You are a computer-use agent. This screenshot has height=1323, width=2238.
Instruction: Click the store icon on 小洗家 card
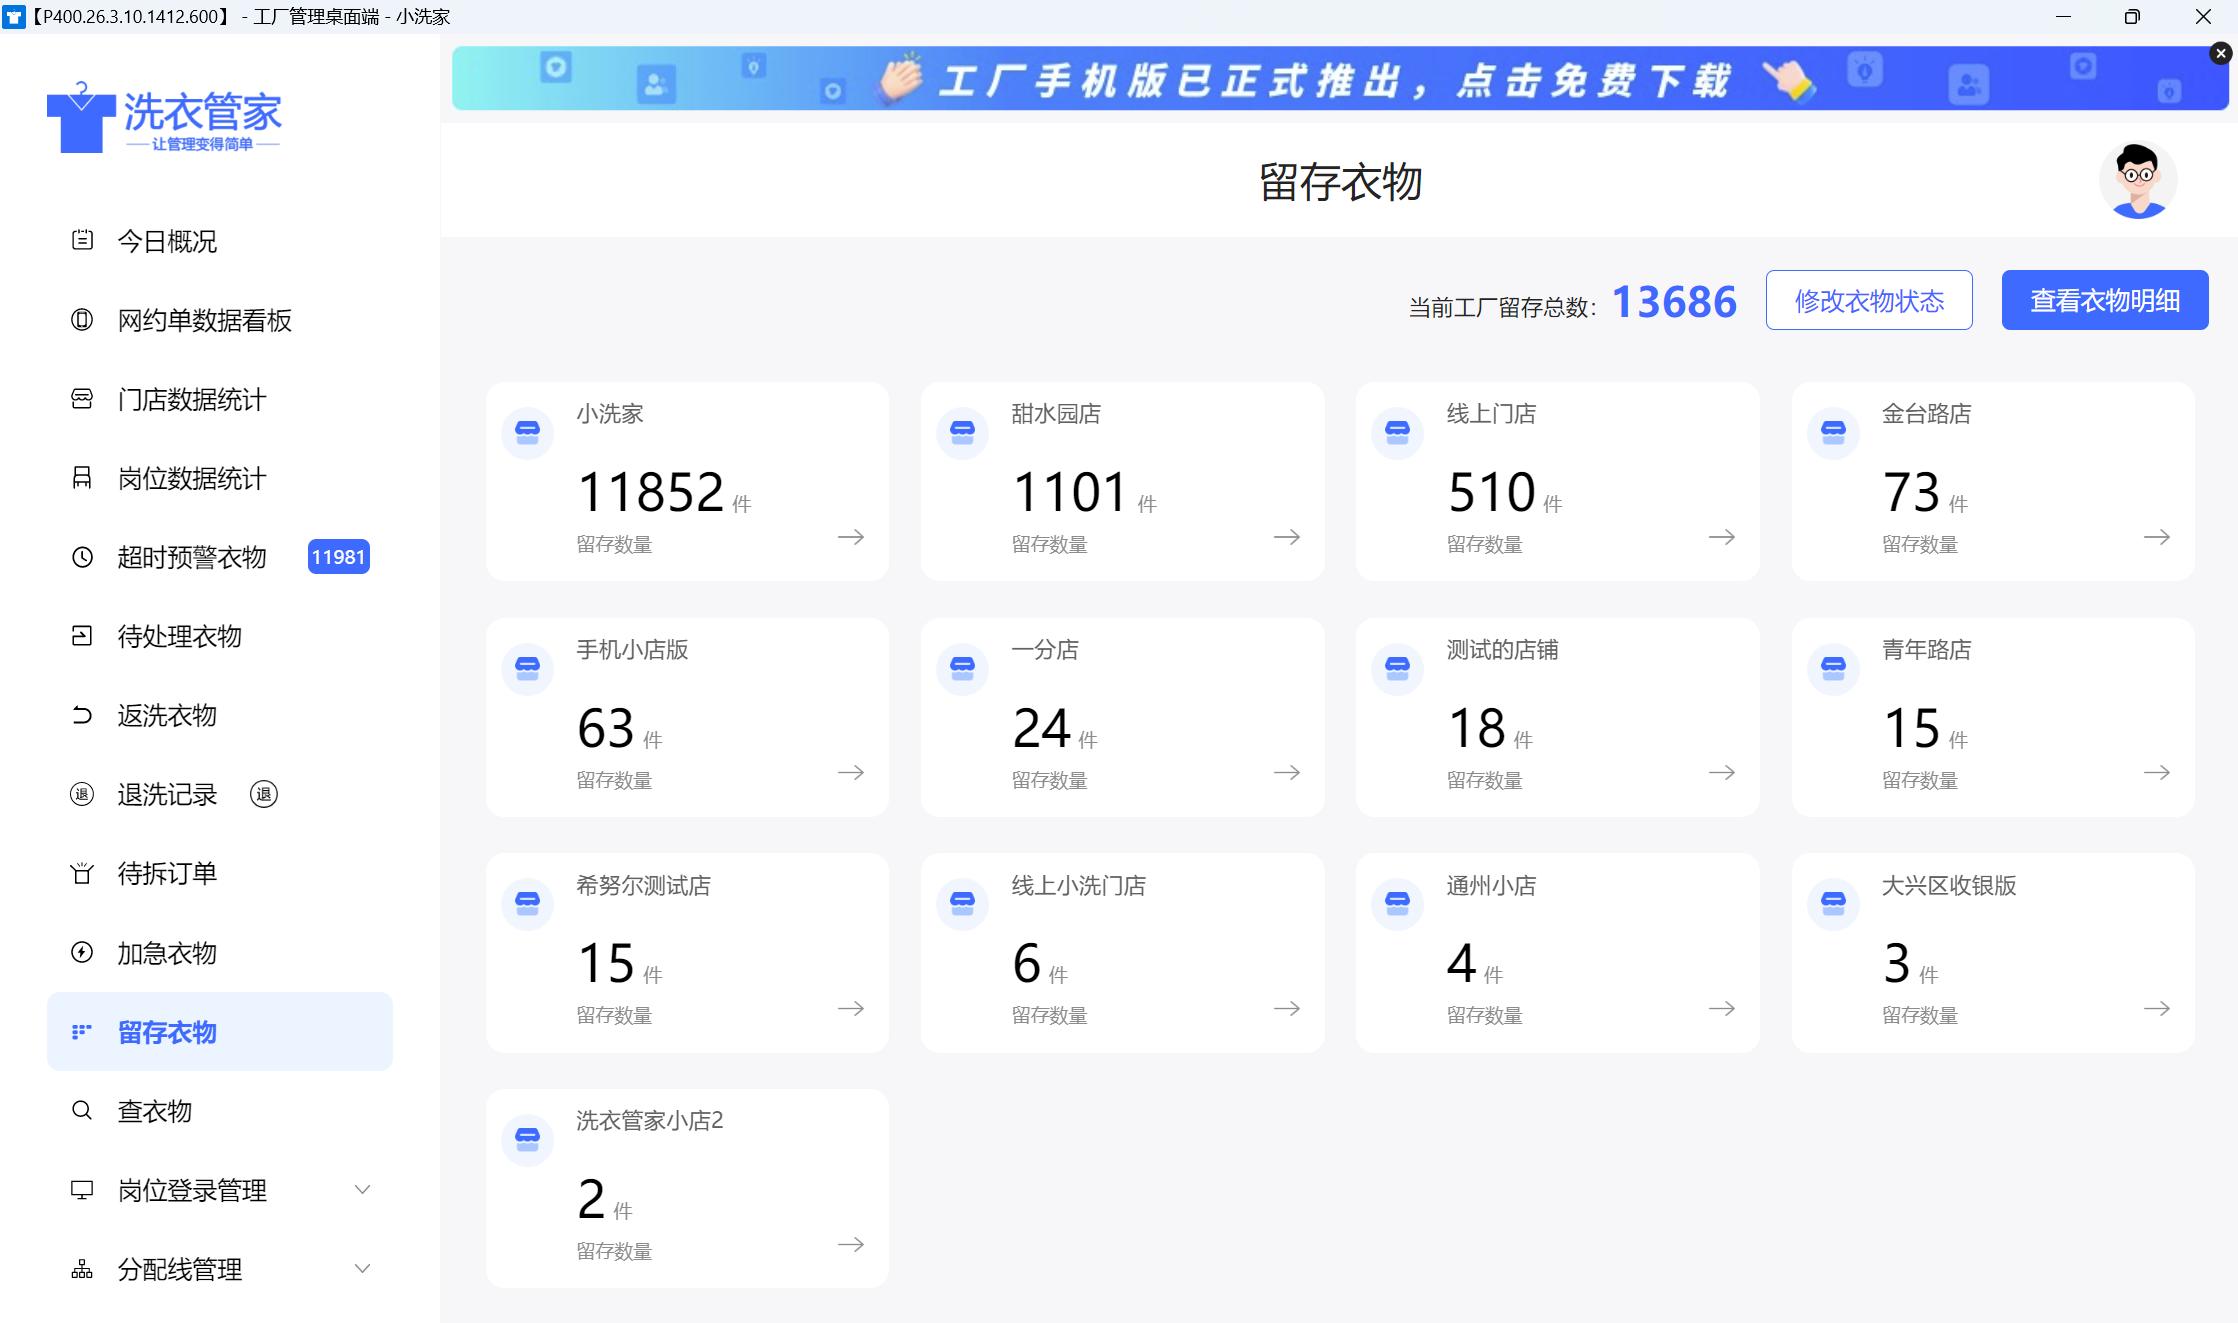pos(527,432)
